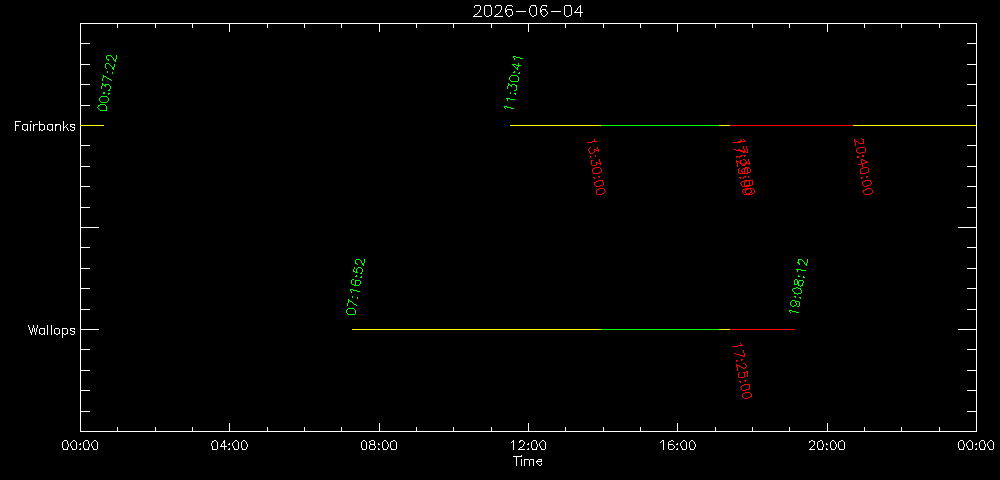Click the 08:00 time axis label

pyautogui.click(x=379, y=446)
